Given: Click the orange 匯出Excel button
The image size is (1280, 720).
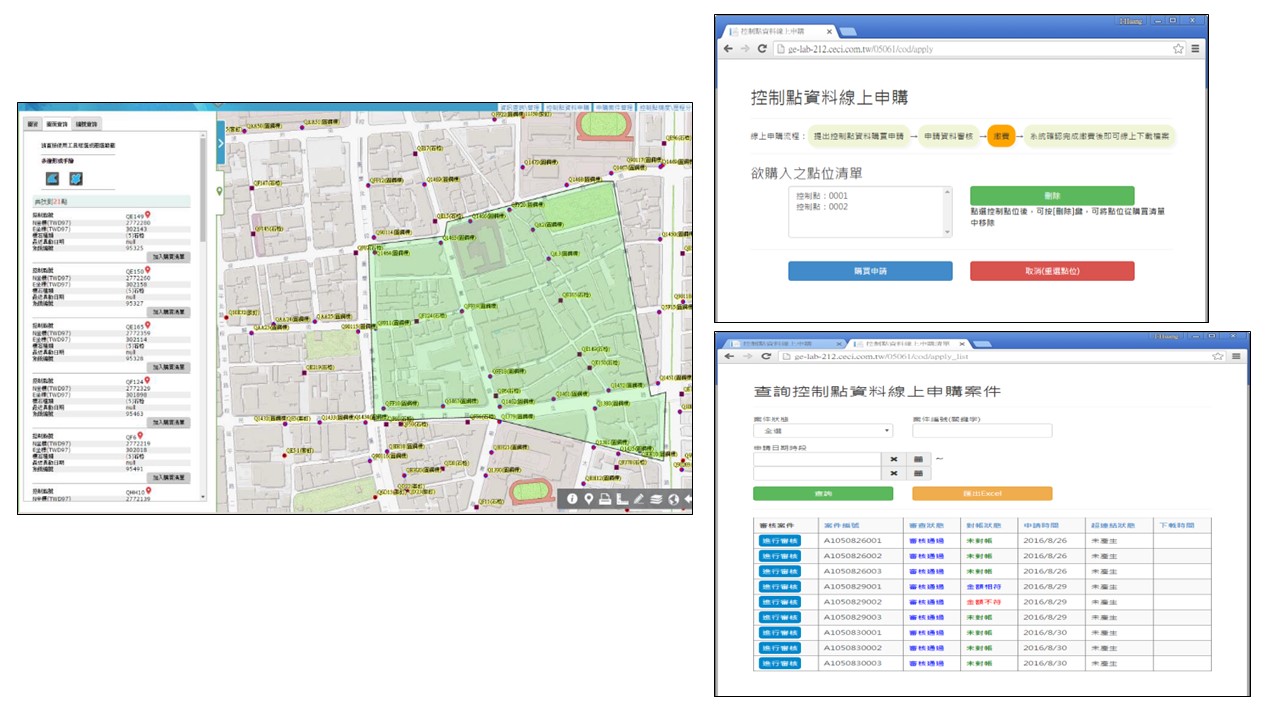Looking at the screenshot, I should tap(982, 494).
